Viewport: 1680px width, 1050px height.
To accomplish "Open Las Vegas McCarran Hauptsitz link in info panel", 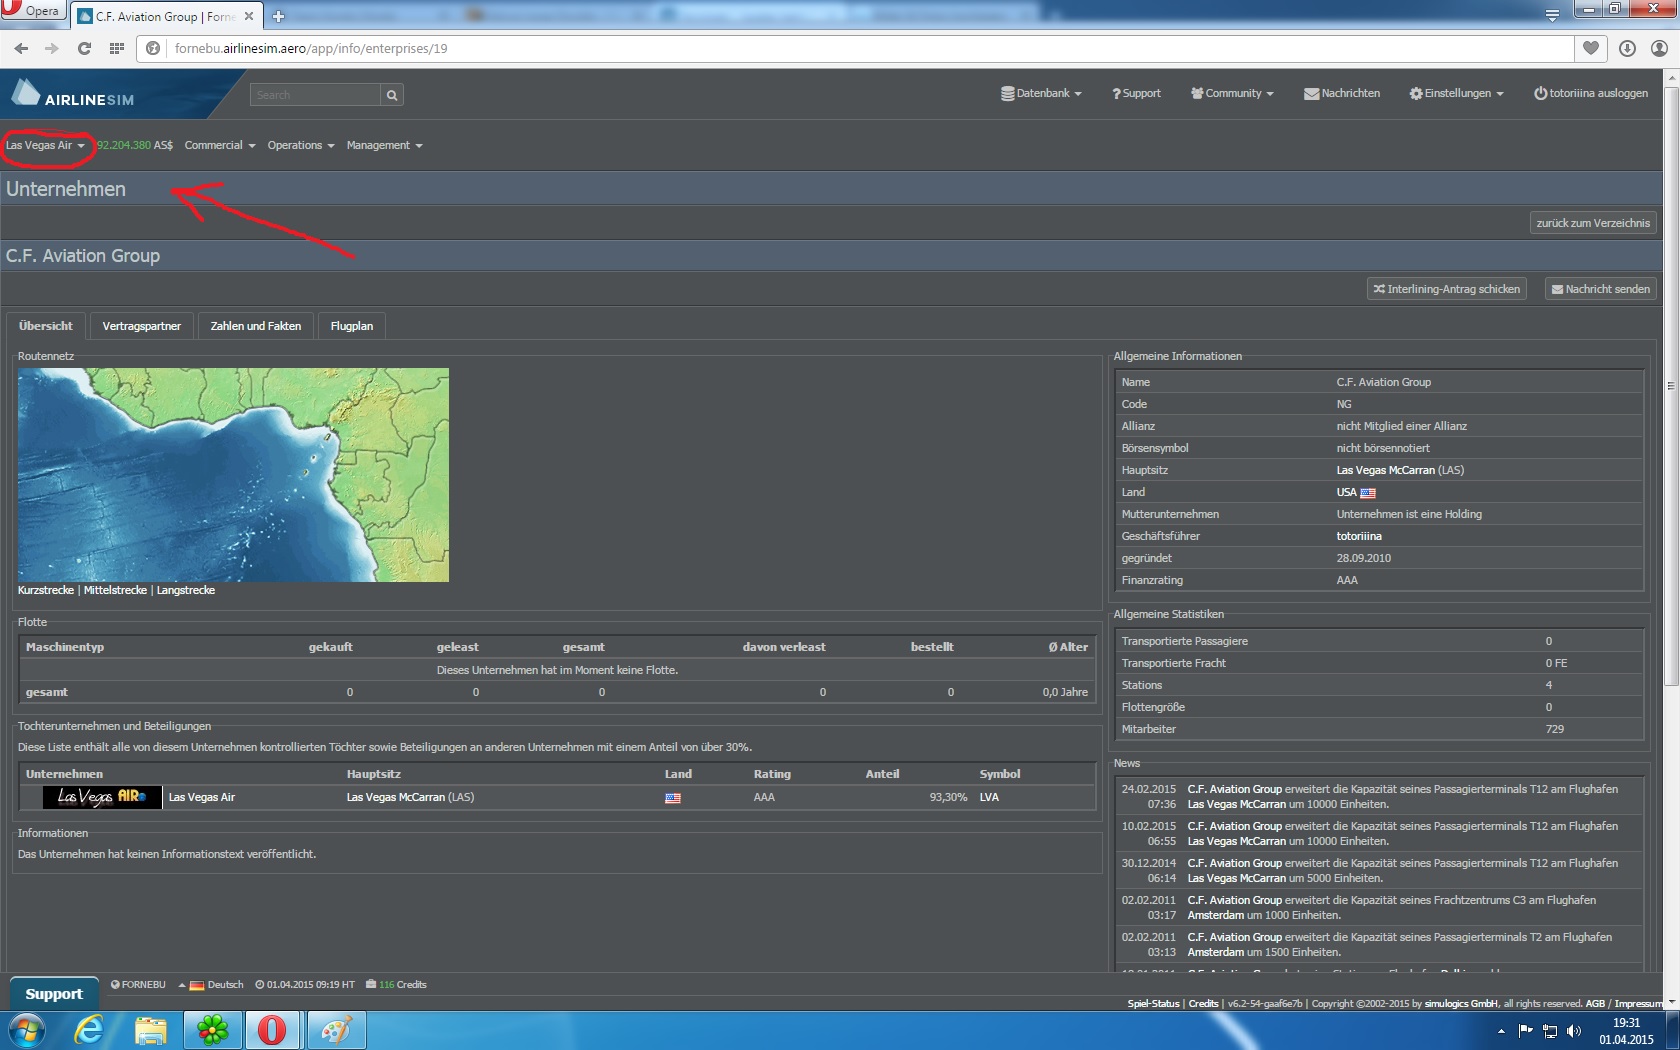I will 1386,471.
